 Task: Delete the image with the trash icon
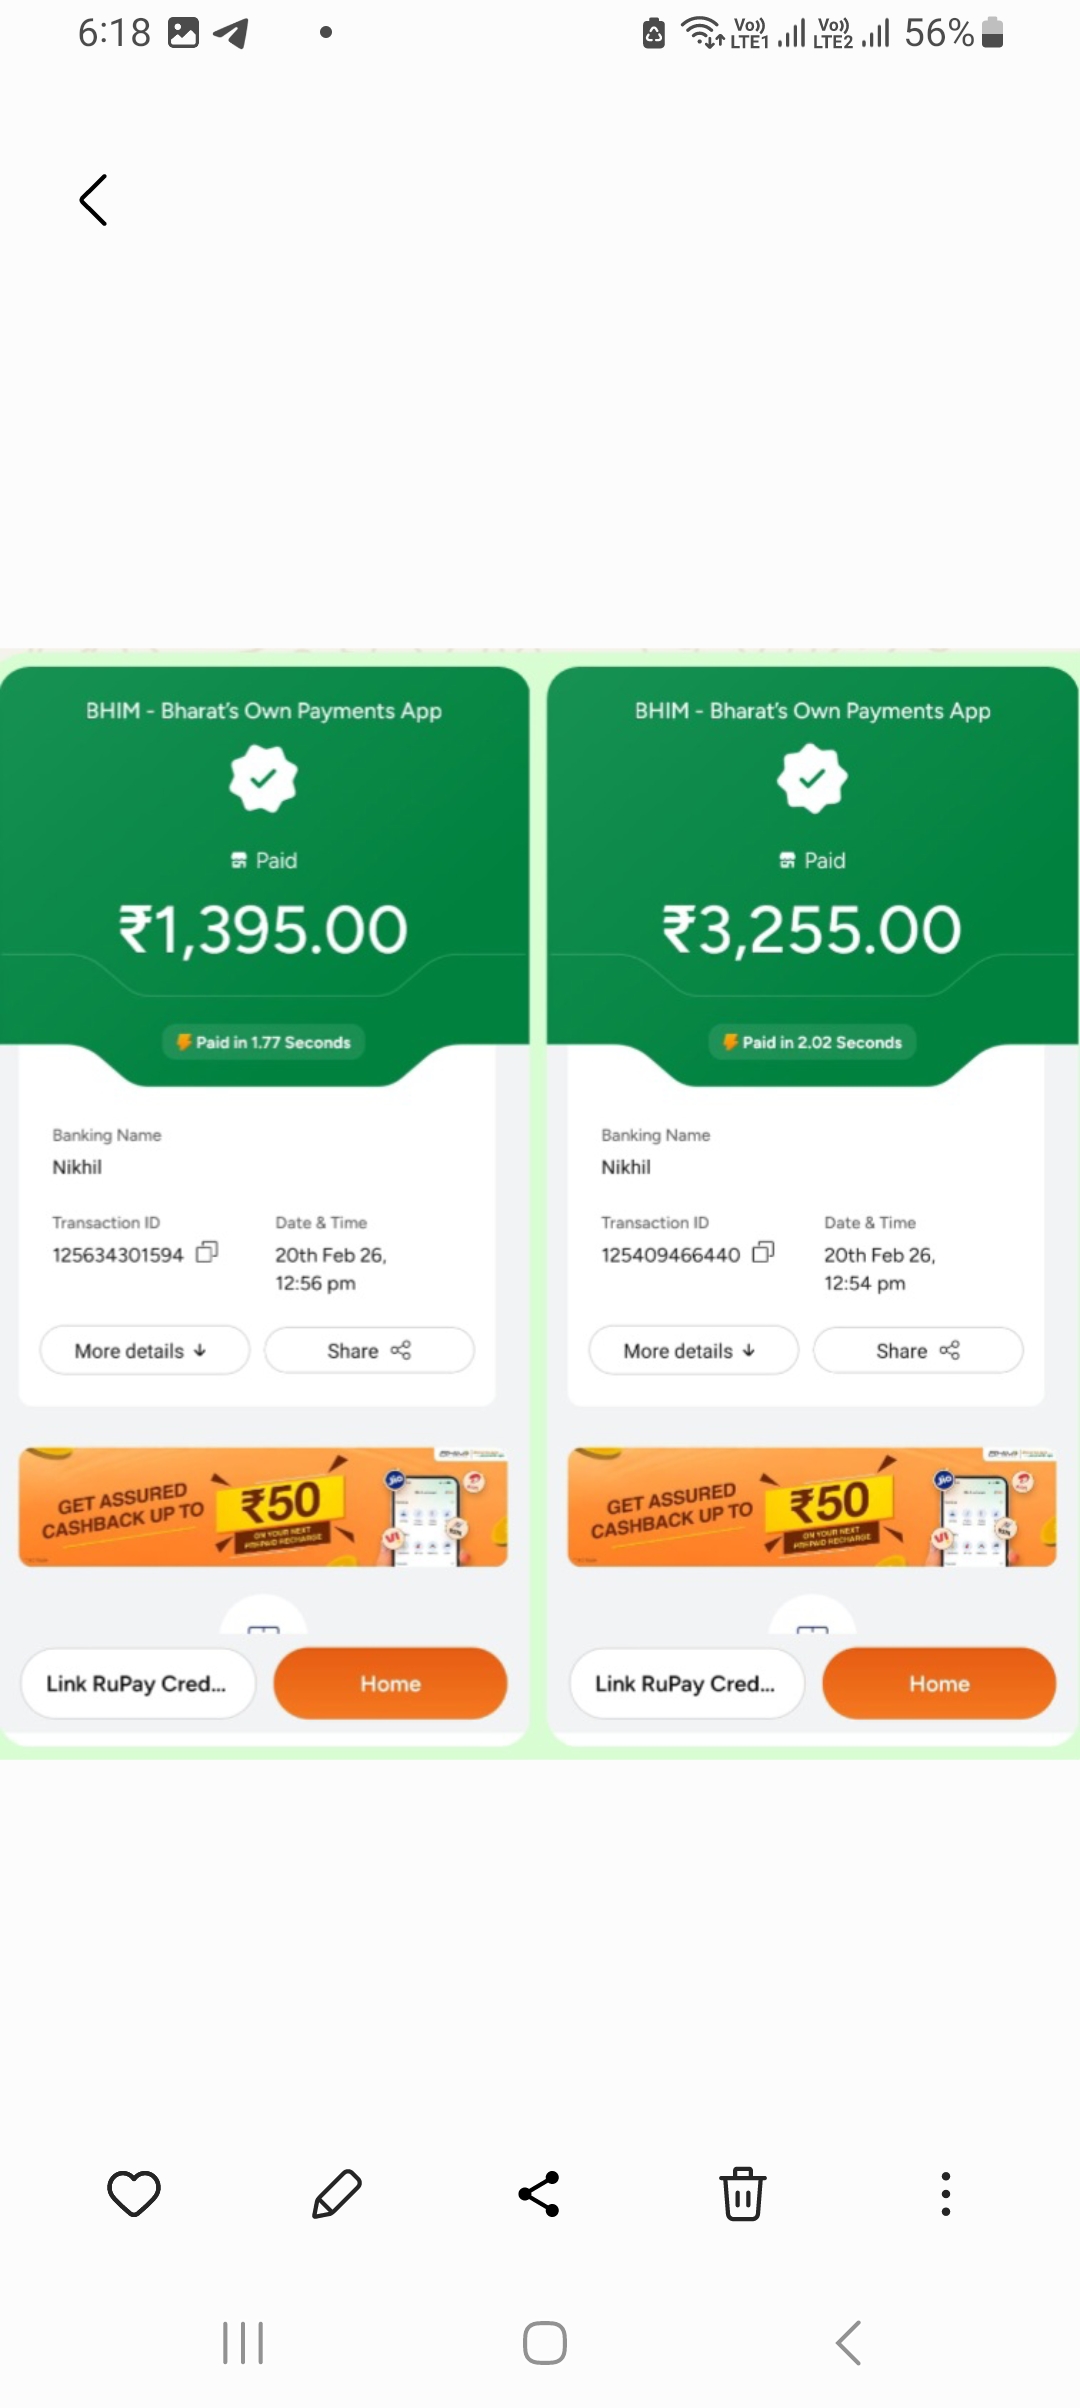point(743,2195)
